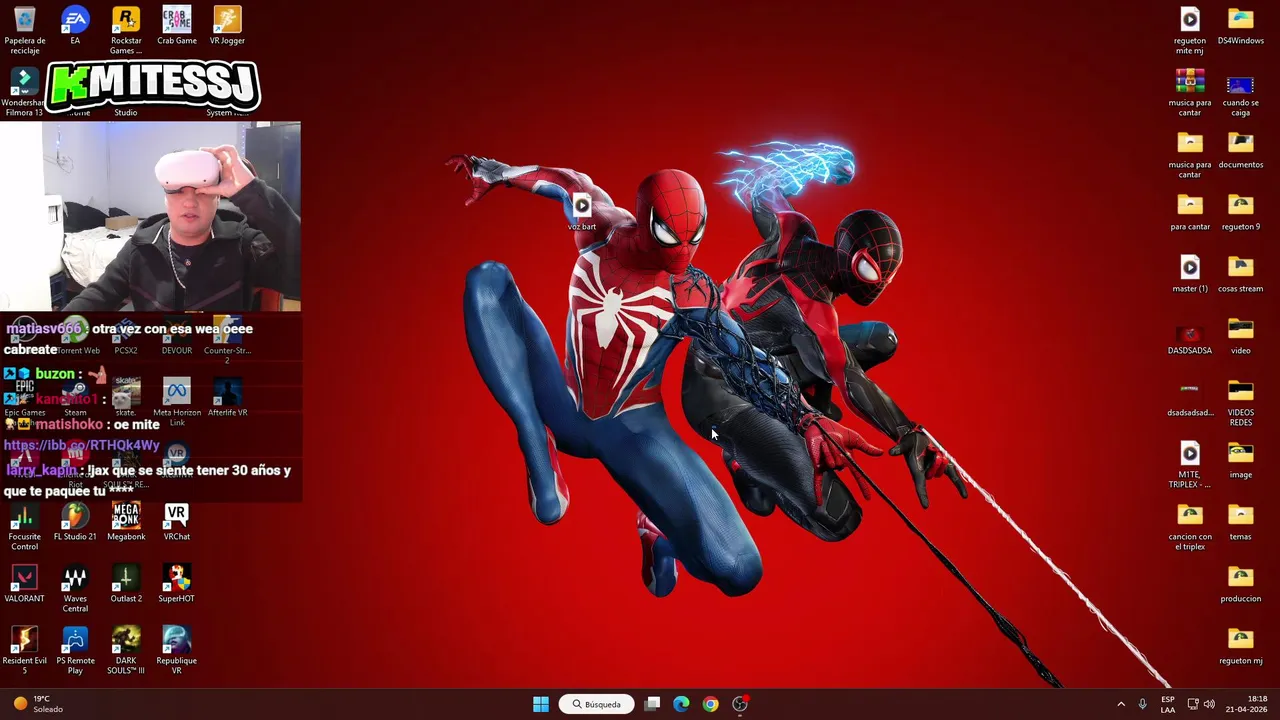The height and width of the screenshot is (720, 1280).
Task: Select the SuperHOT game icon
Action: 176,584
